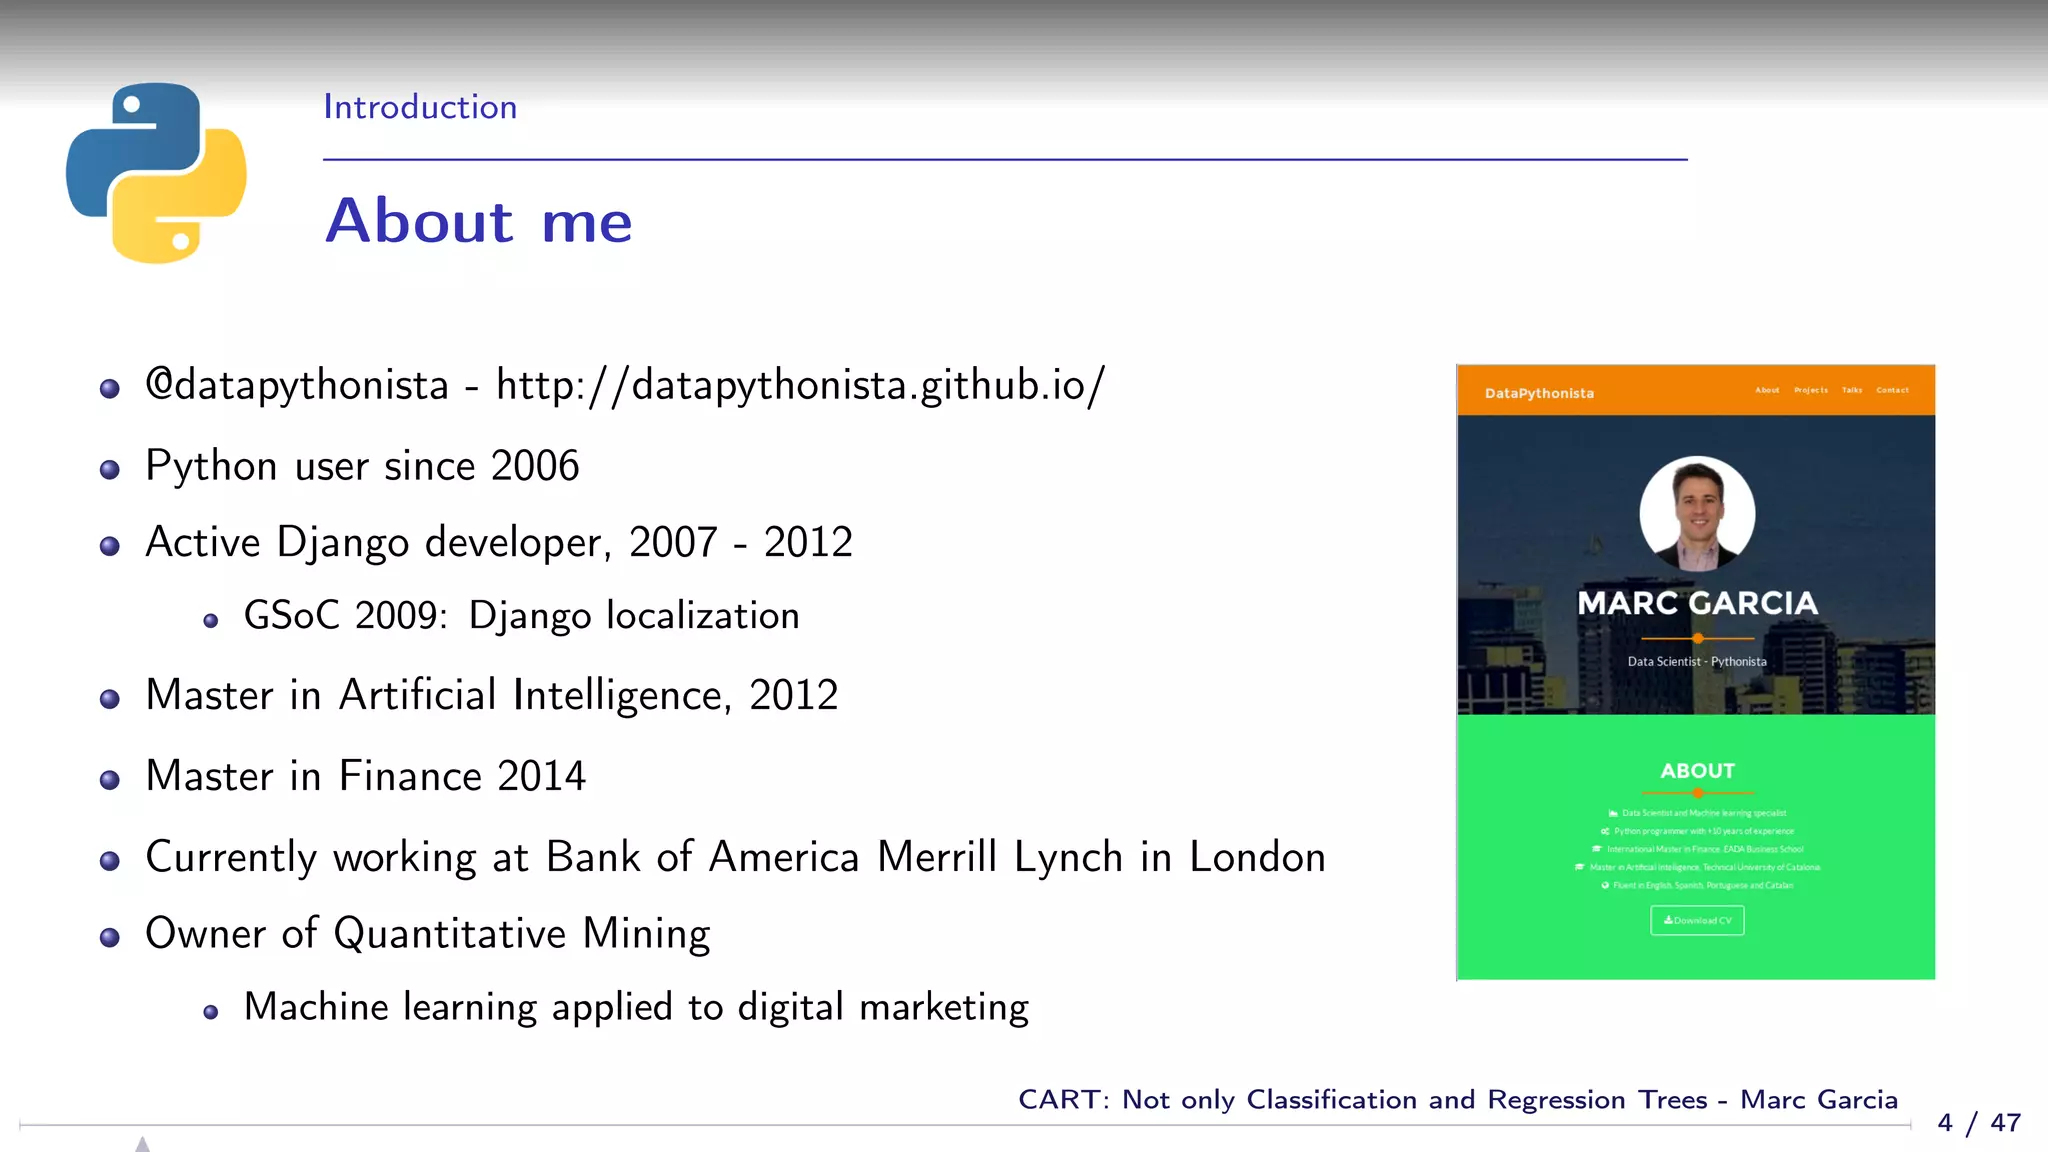Click the Download CV button

coord(1697,921)
